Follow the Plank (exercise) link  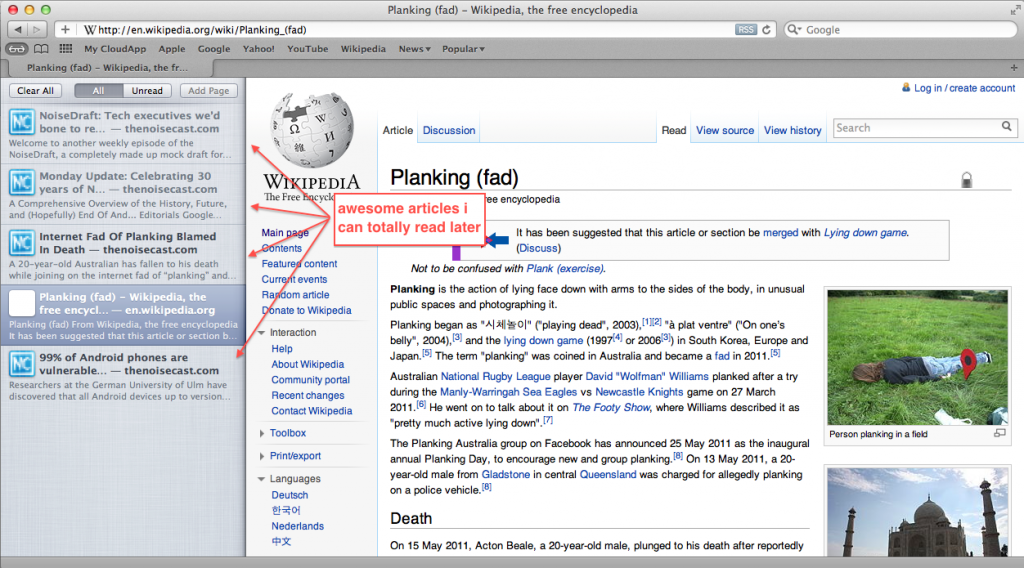coord(565,268)
